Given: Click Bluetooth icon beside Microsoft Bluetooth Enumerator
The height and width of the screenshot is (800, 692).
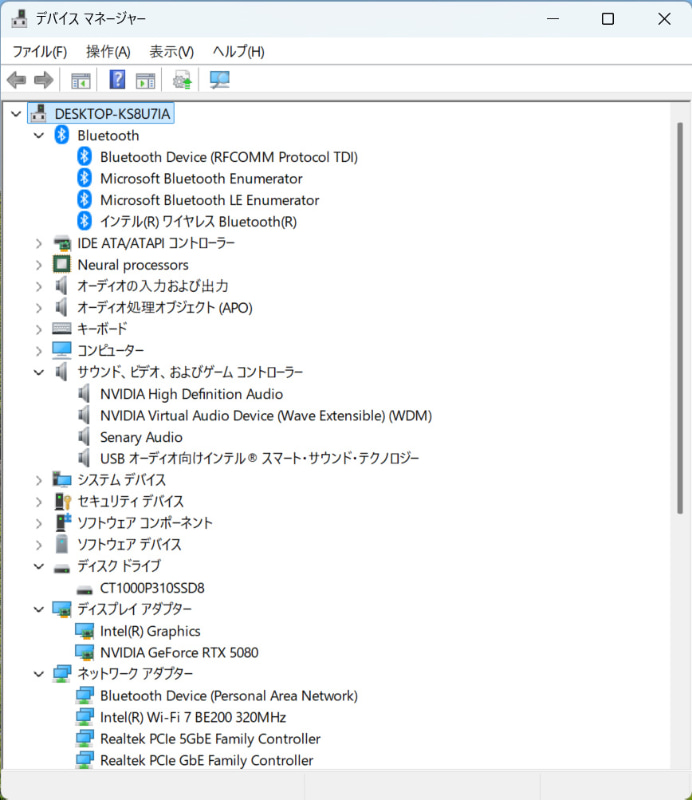Looking at the screenshot, I should [84, 179].
